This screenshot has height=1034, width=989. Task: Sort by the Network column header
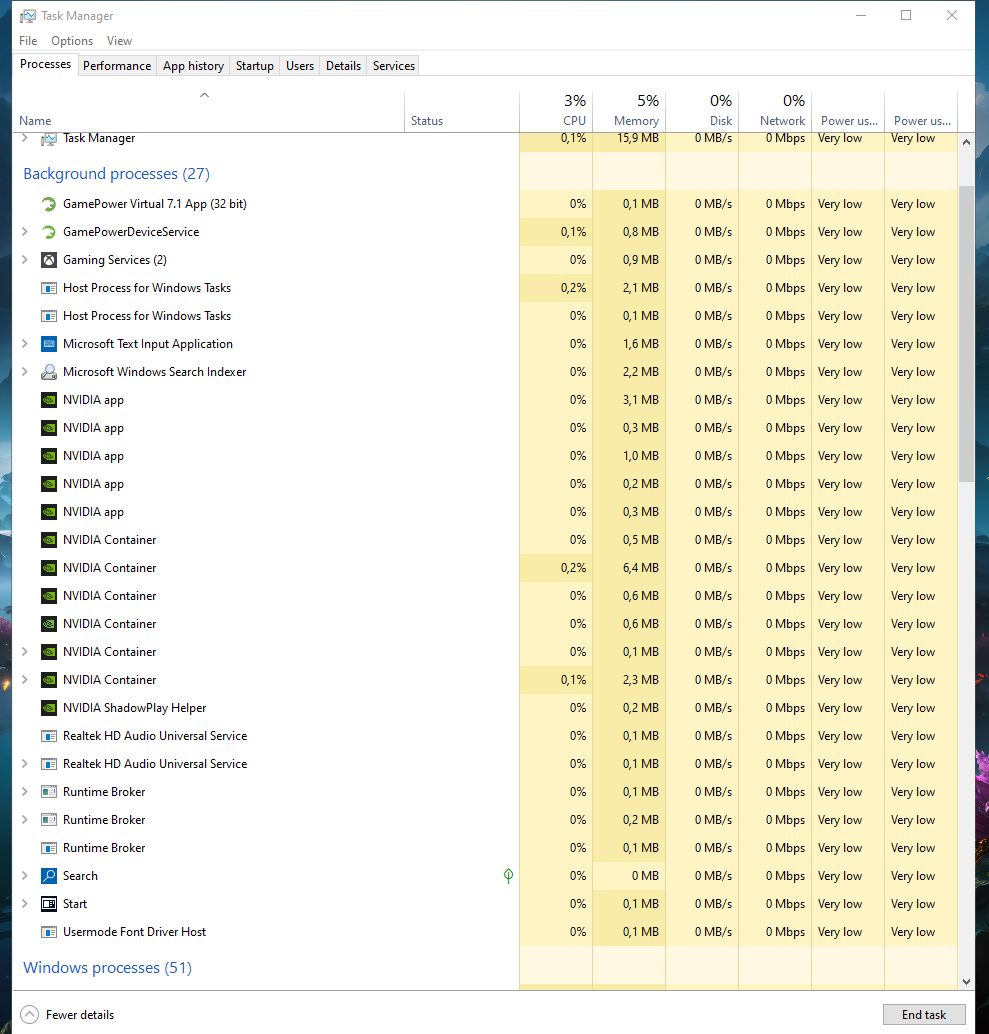pyautogui.click(x=775, y=111)
